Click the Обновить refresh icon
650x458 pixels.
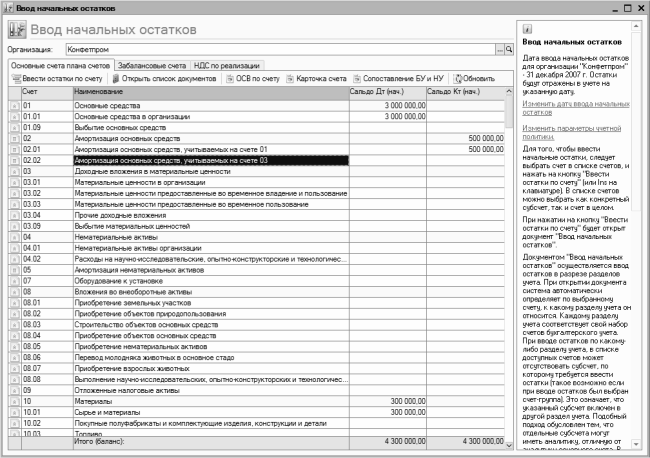[x=458, y=78]
